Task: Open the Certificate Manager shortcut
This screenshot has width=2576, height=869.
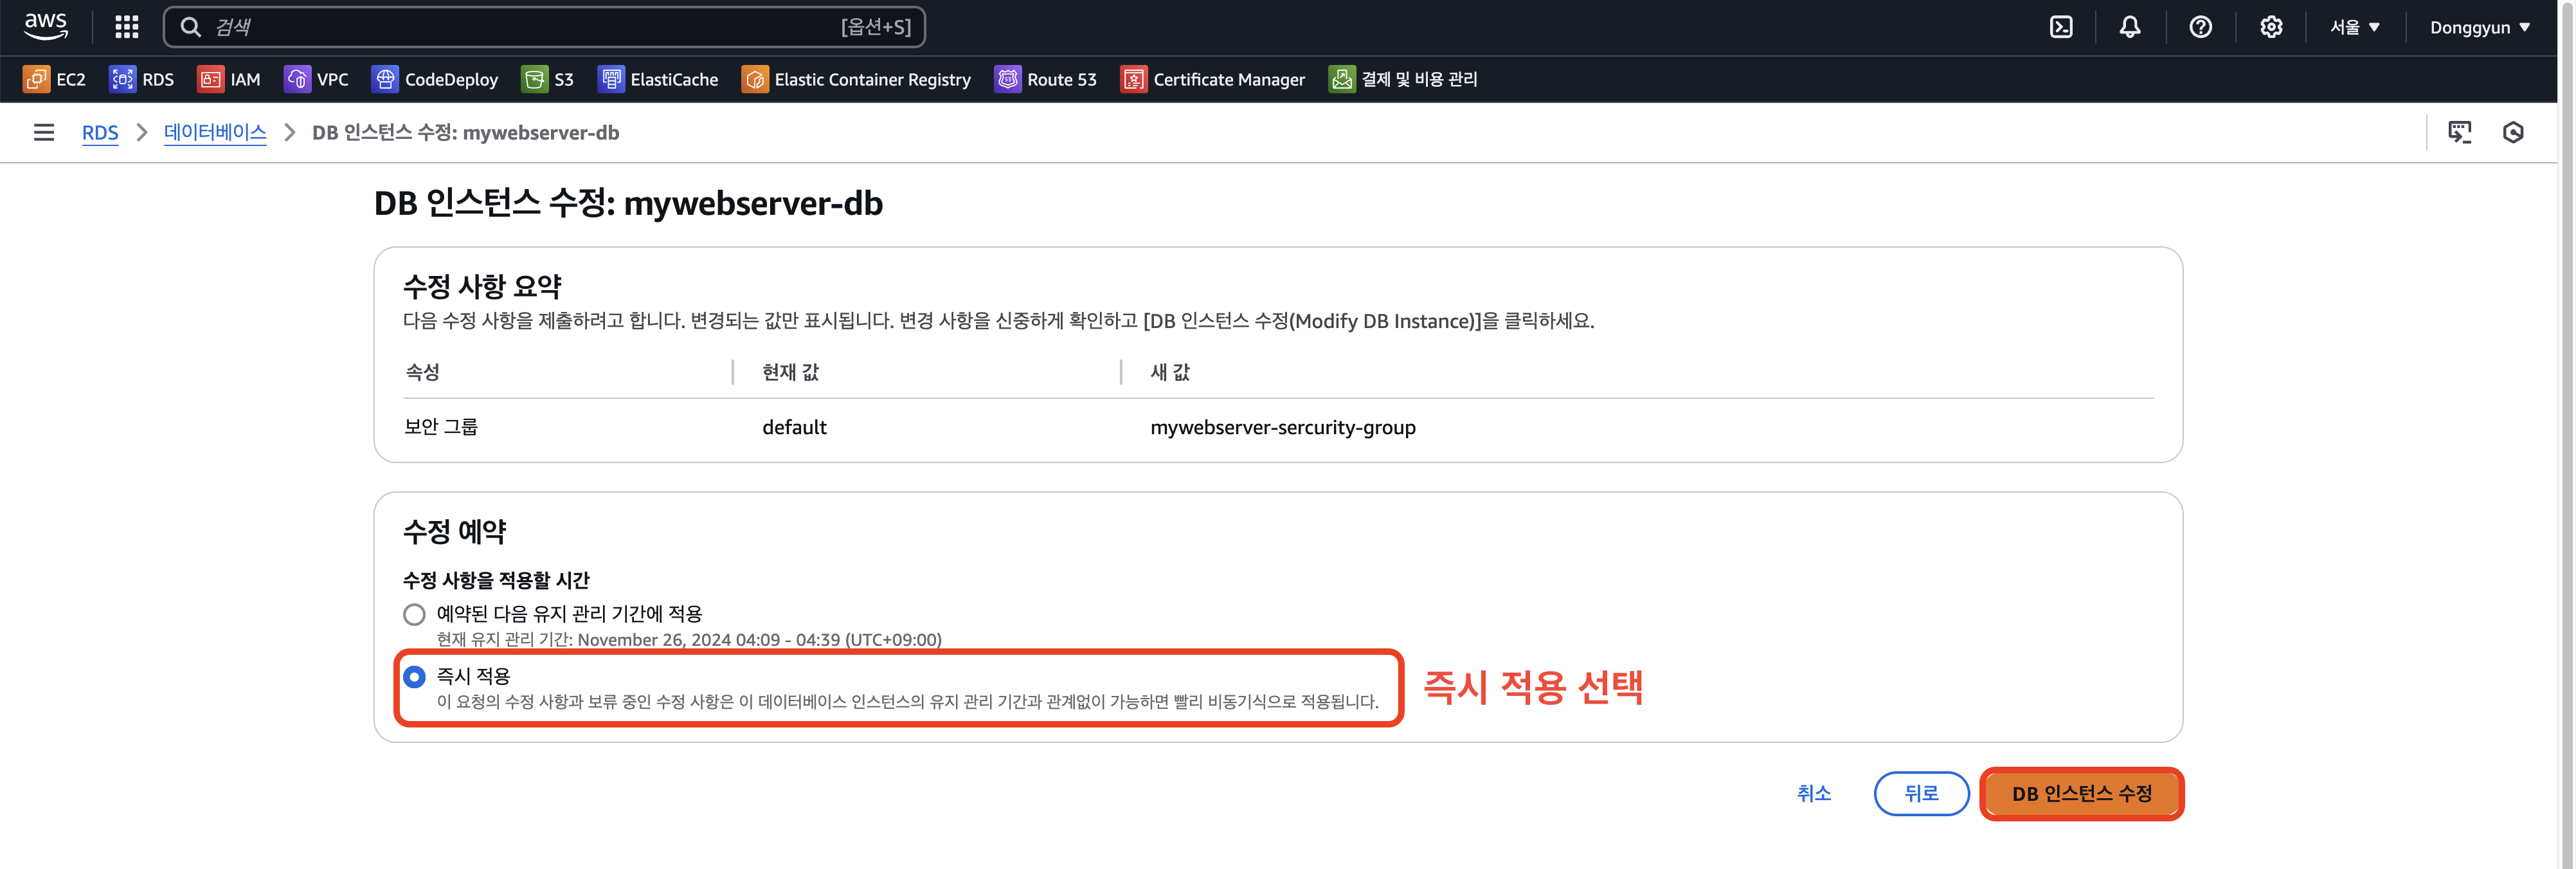Action: click(x=1213, y=79)
